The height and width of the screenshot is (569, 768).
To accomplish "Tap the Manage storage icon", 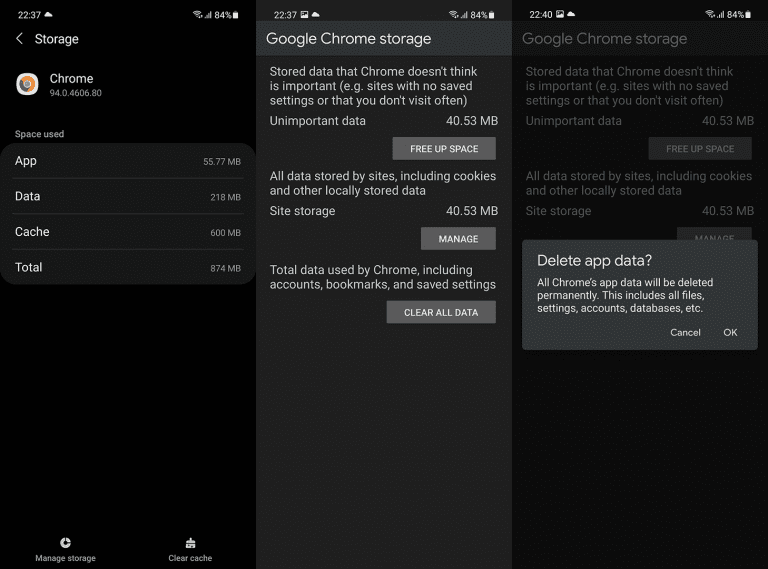I will (x=65, y=543).
